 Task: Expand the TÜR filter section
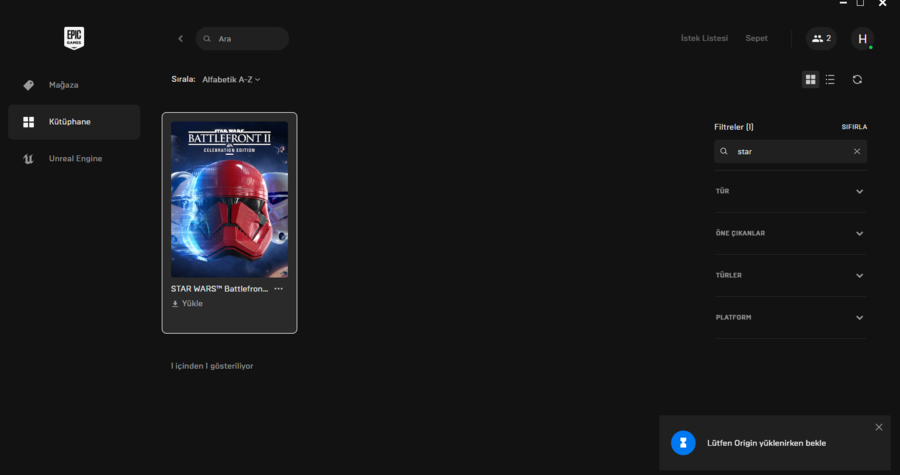click(x=790, y=191)
